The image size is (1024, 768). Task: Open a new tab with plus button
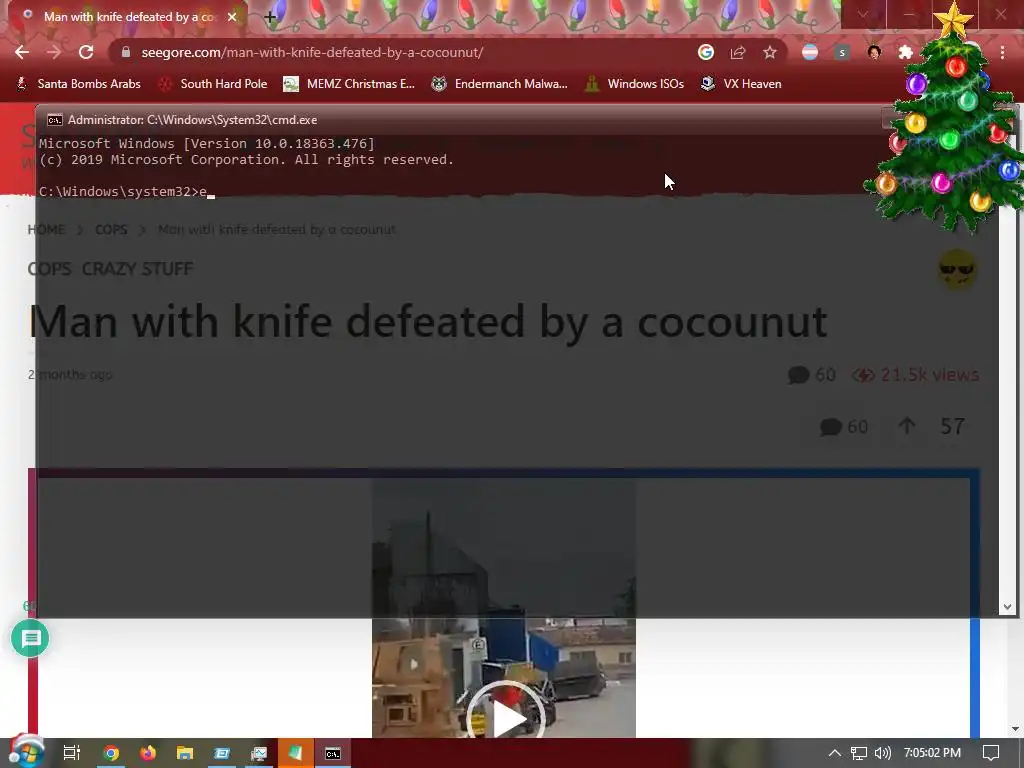(270, 18)
